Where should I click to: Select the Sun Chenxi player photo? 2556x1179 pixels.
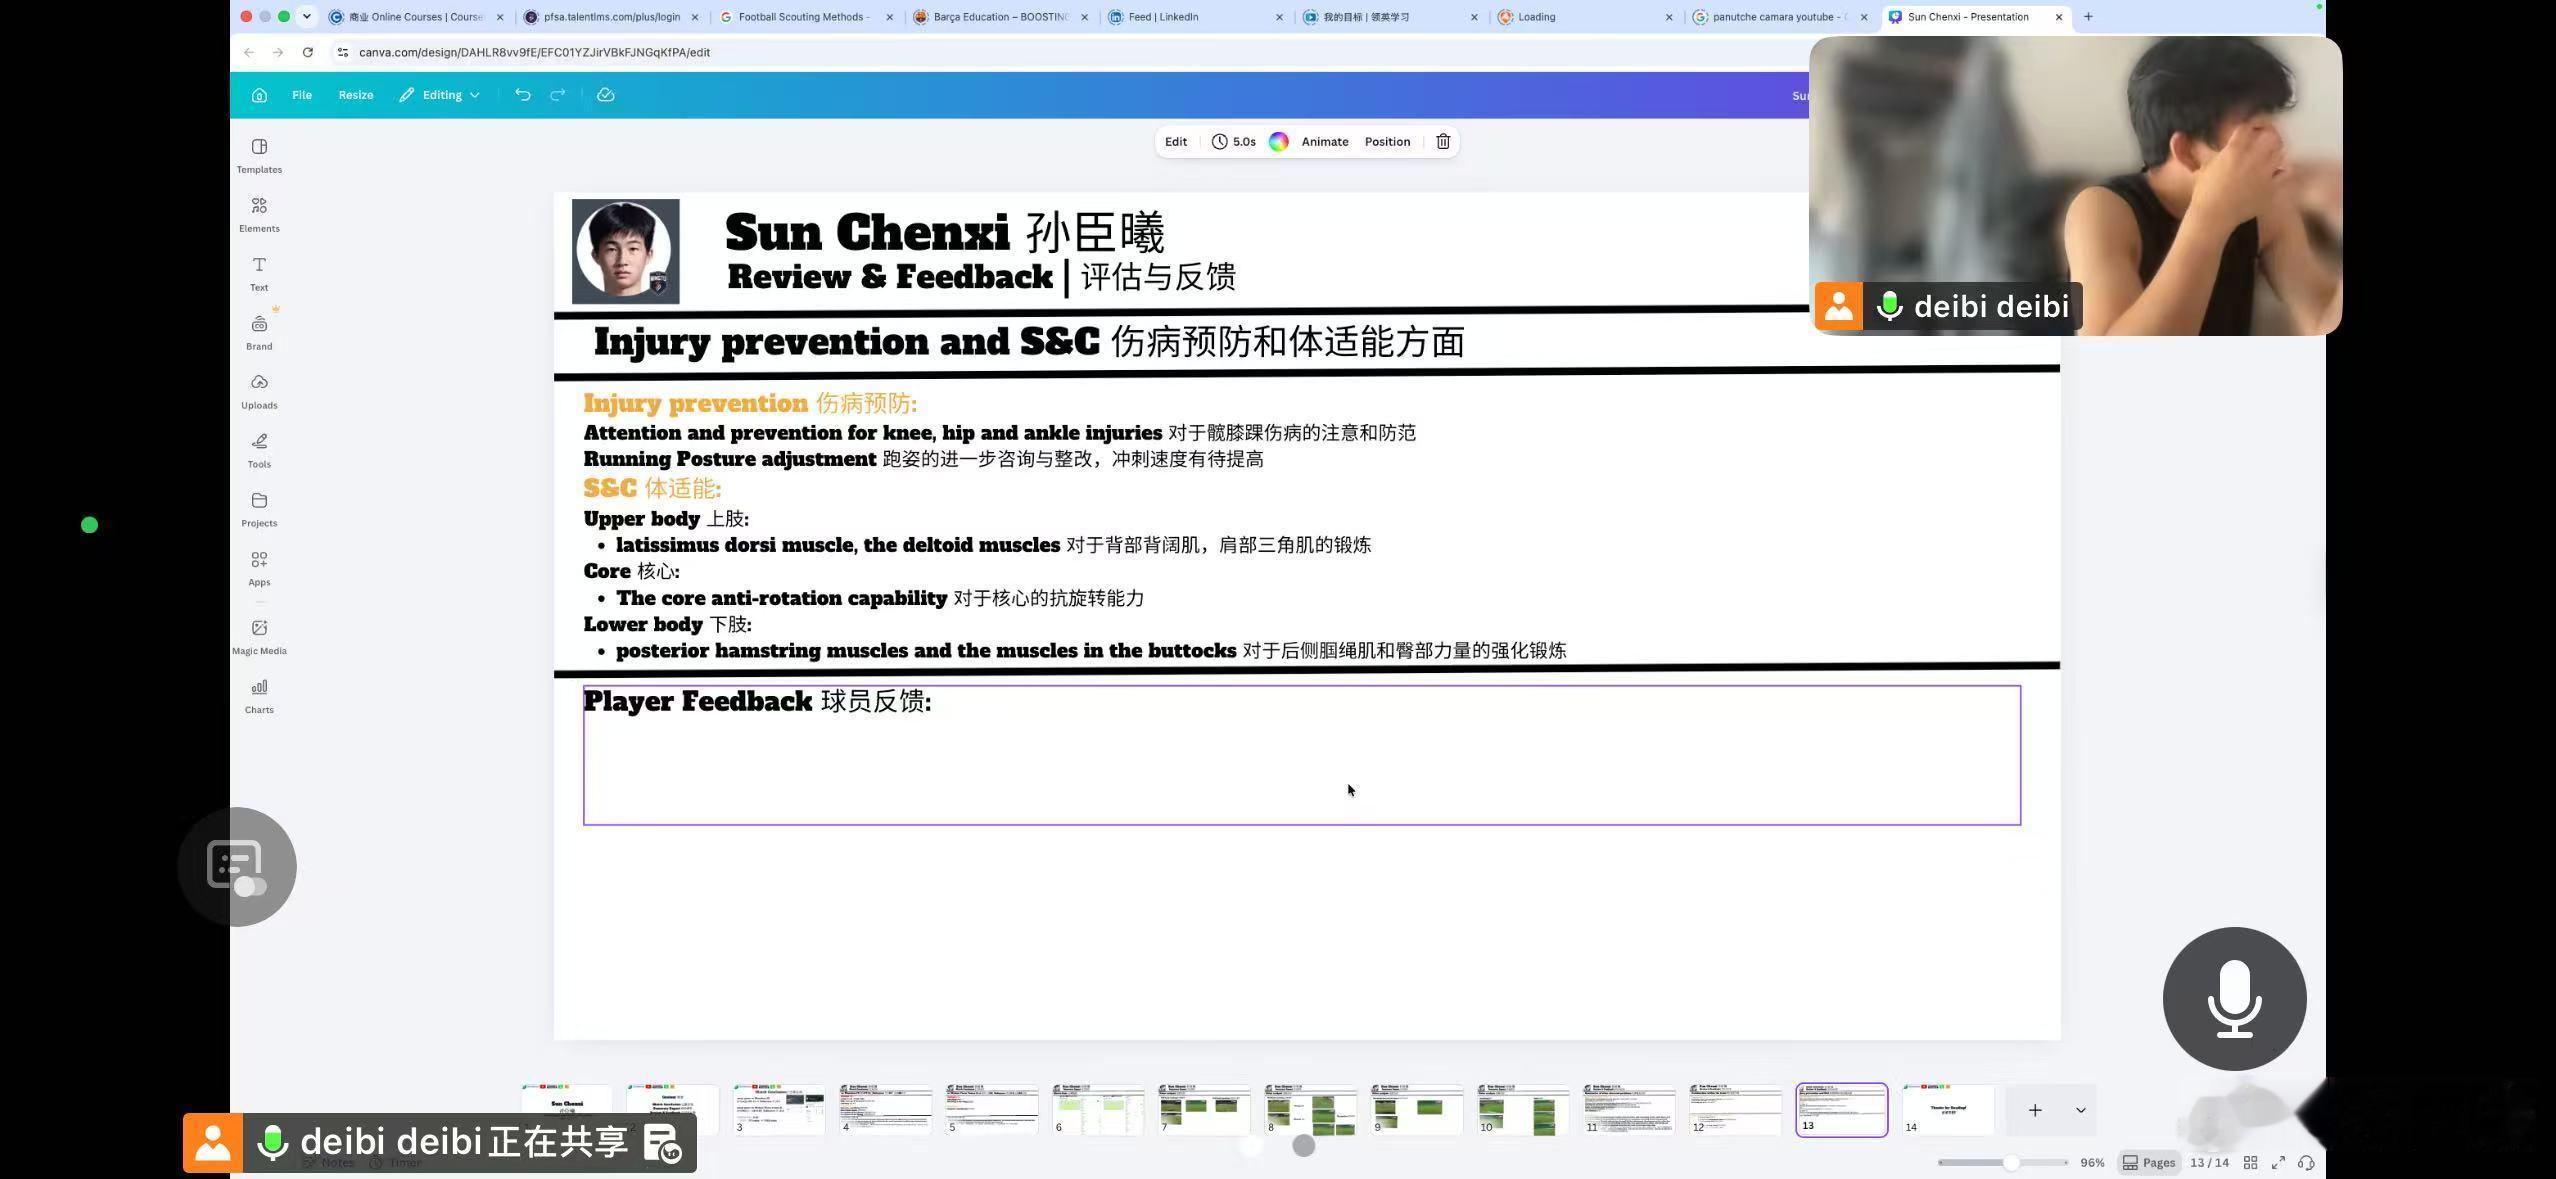click(x=625, y=251)
